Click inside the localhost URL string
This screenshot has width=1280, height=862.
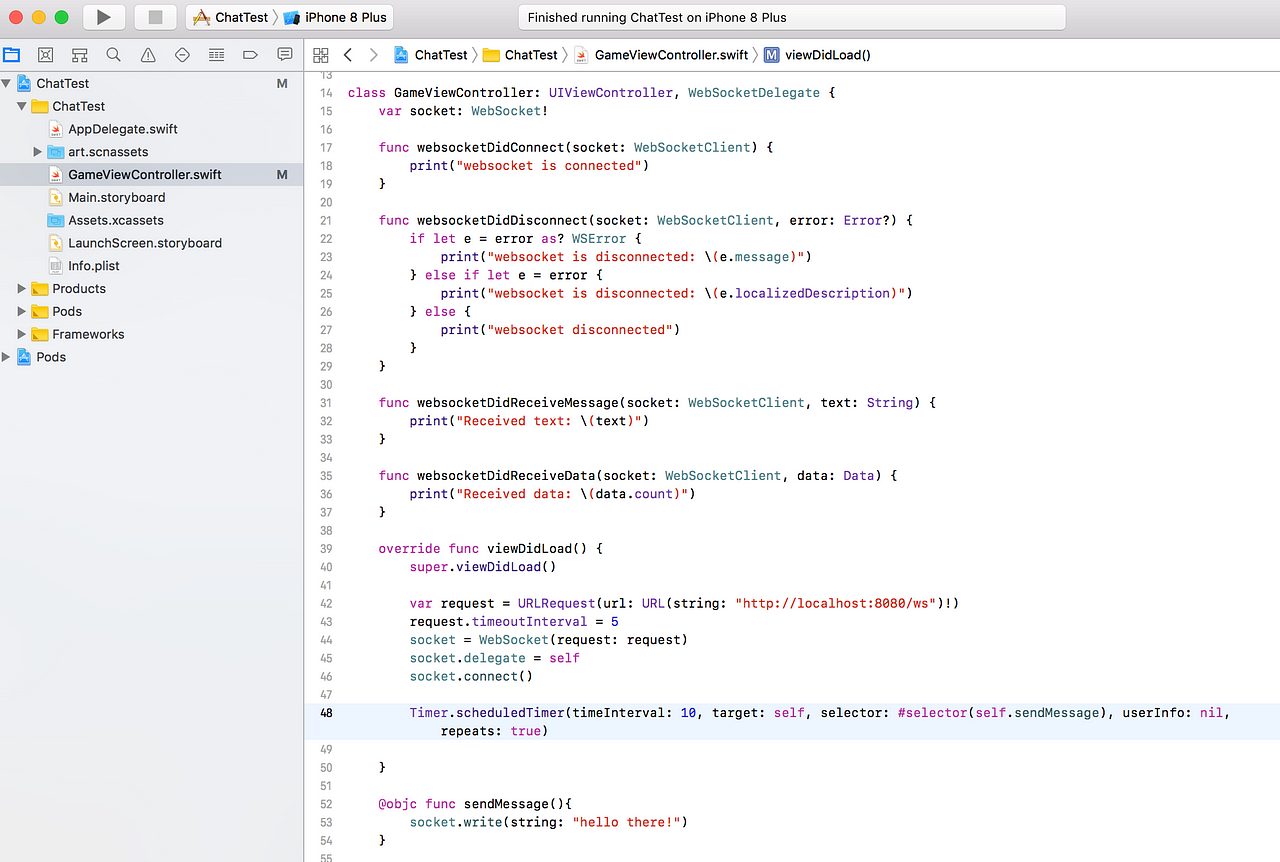click(x=836, y=603)
